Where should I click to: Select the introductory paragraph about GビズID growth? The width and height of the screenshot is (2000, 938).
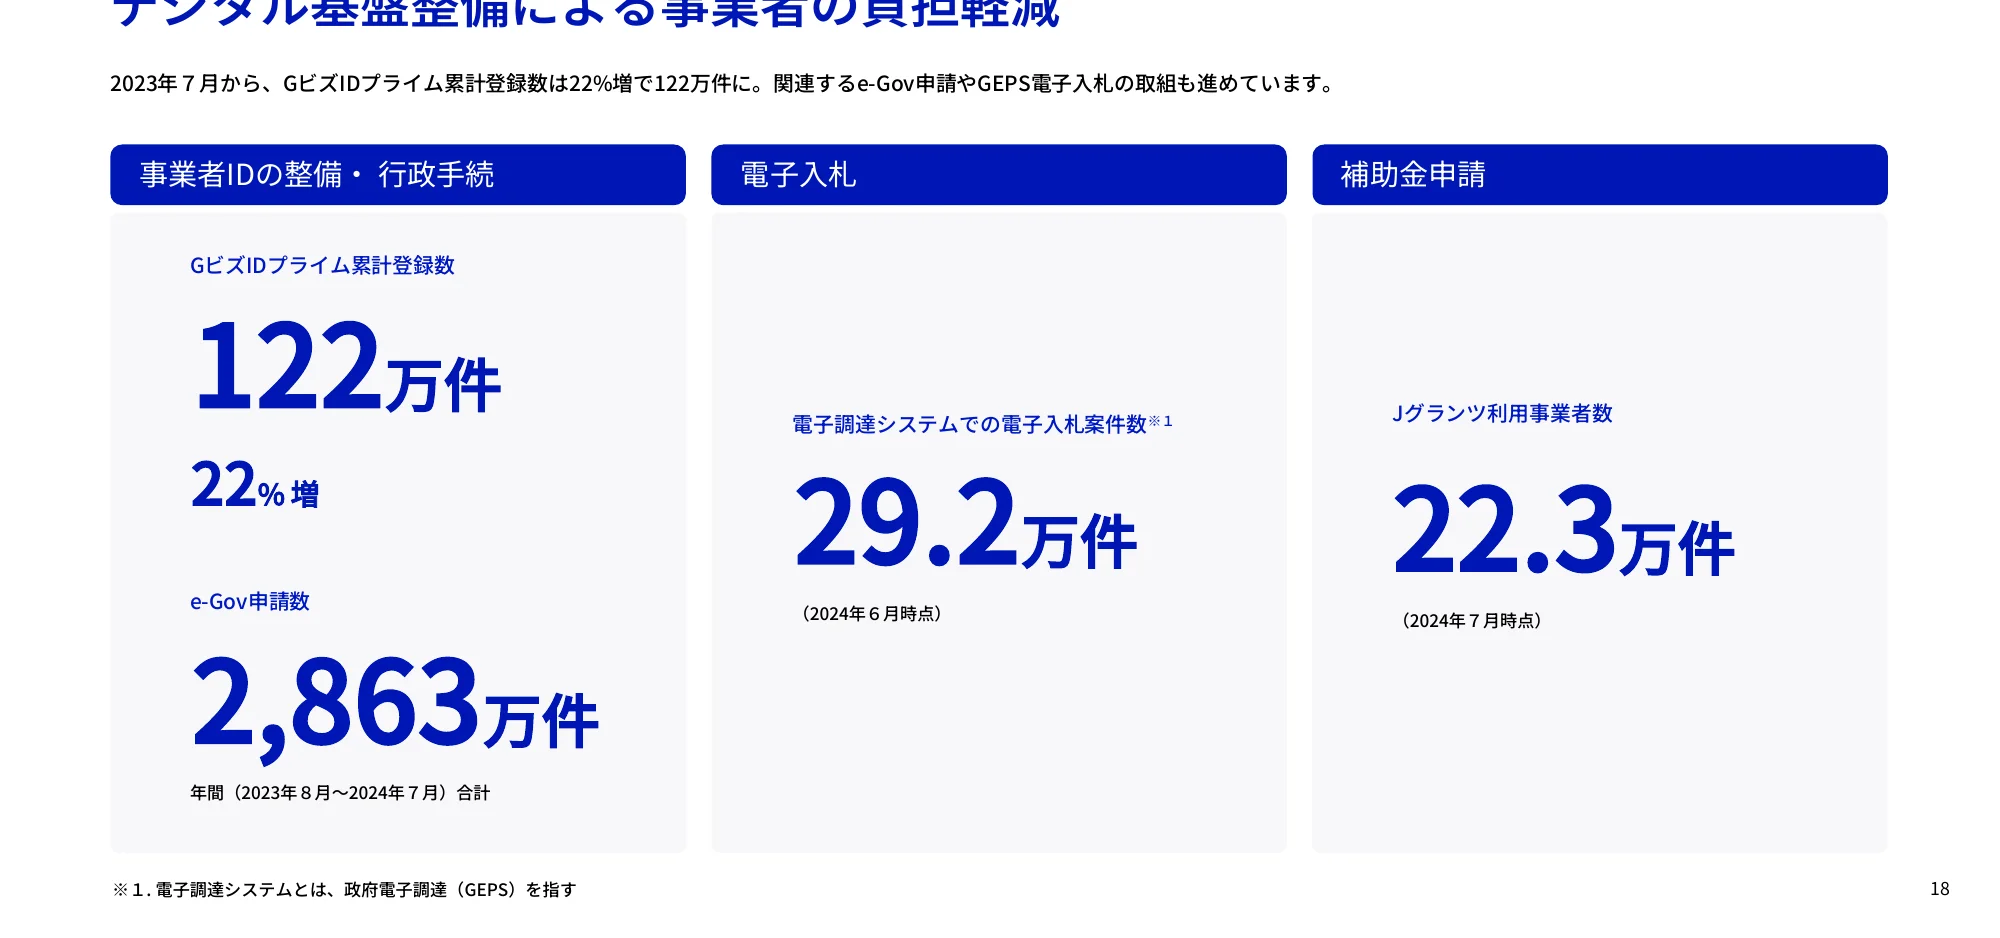(720, 84)
